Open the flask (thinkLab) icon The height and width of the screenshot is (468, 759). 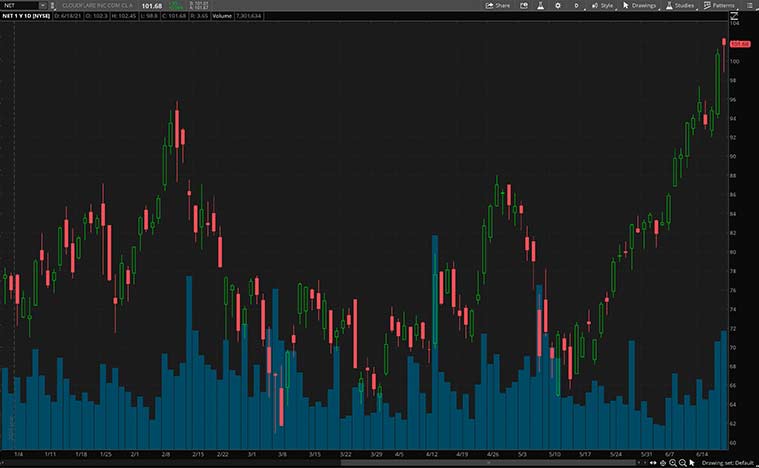point(540,5)
